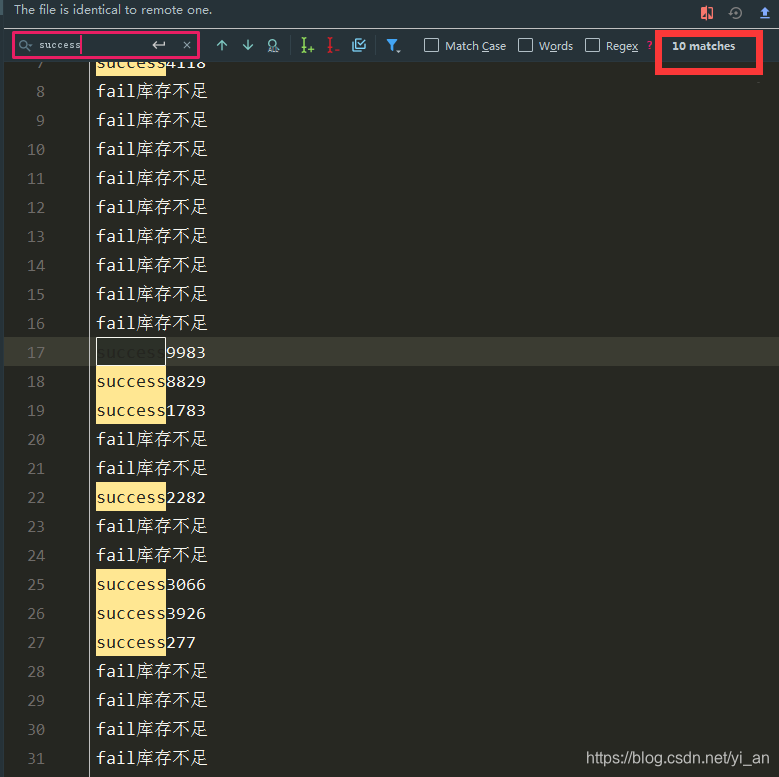Viewport: 779px width, 777px height.
Task: Click 'The file is identical to remote one.' message
Action: pos(113,10)
